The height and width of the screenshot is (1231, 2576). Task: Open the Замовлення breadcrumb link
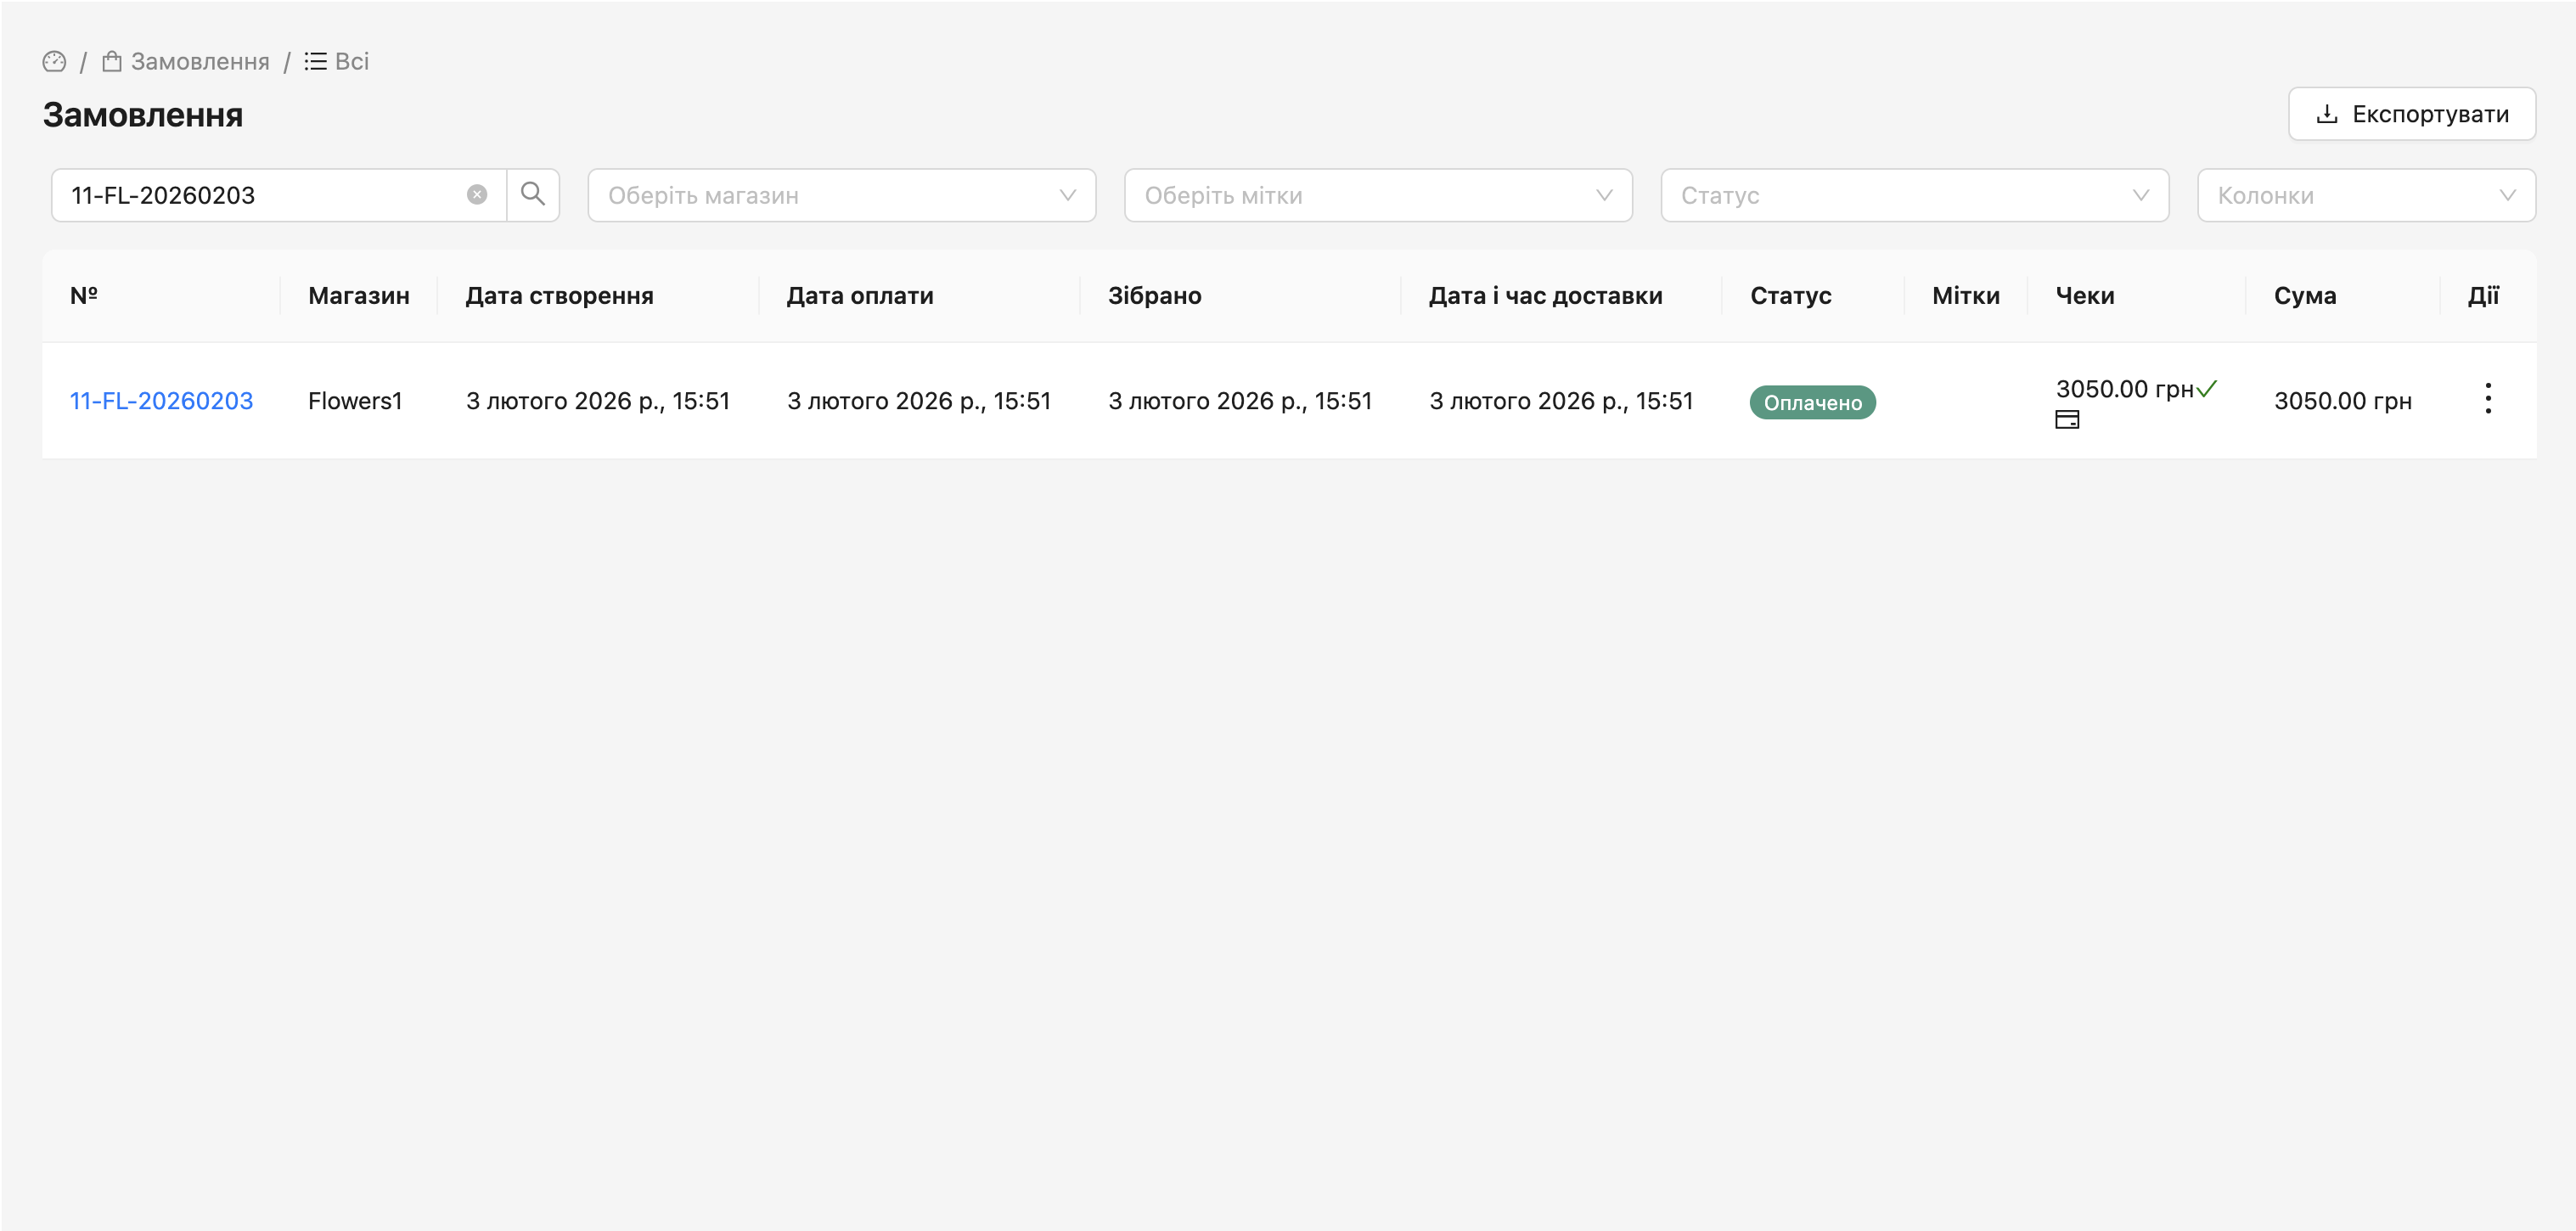pos(199,62)
